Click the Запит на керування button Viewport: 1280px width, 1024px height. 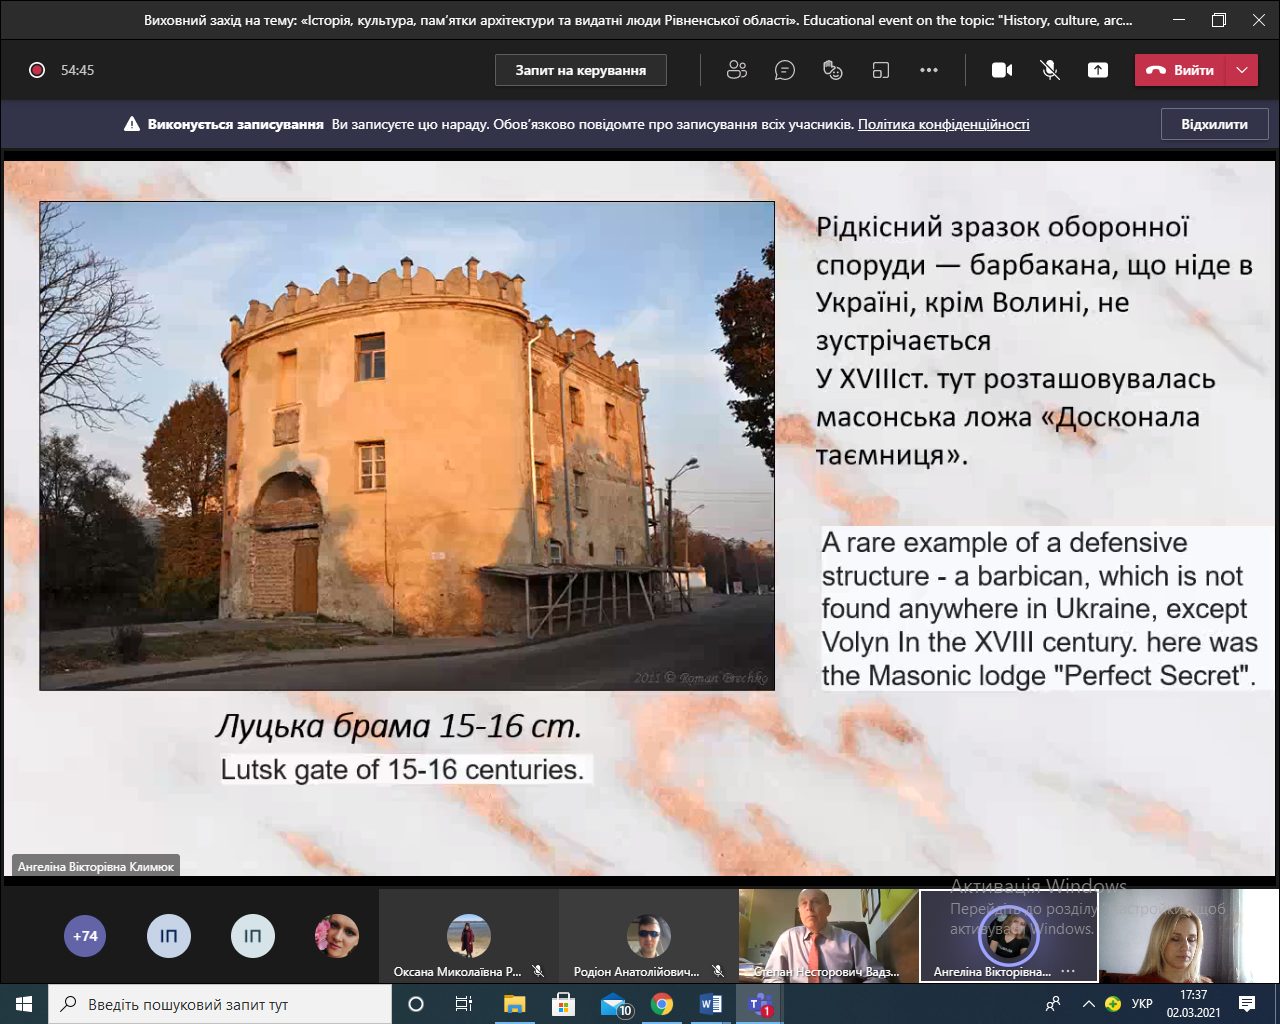pyautogui.click(x=581, y=70)
